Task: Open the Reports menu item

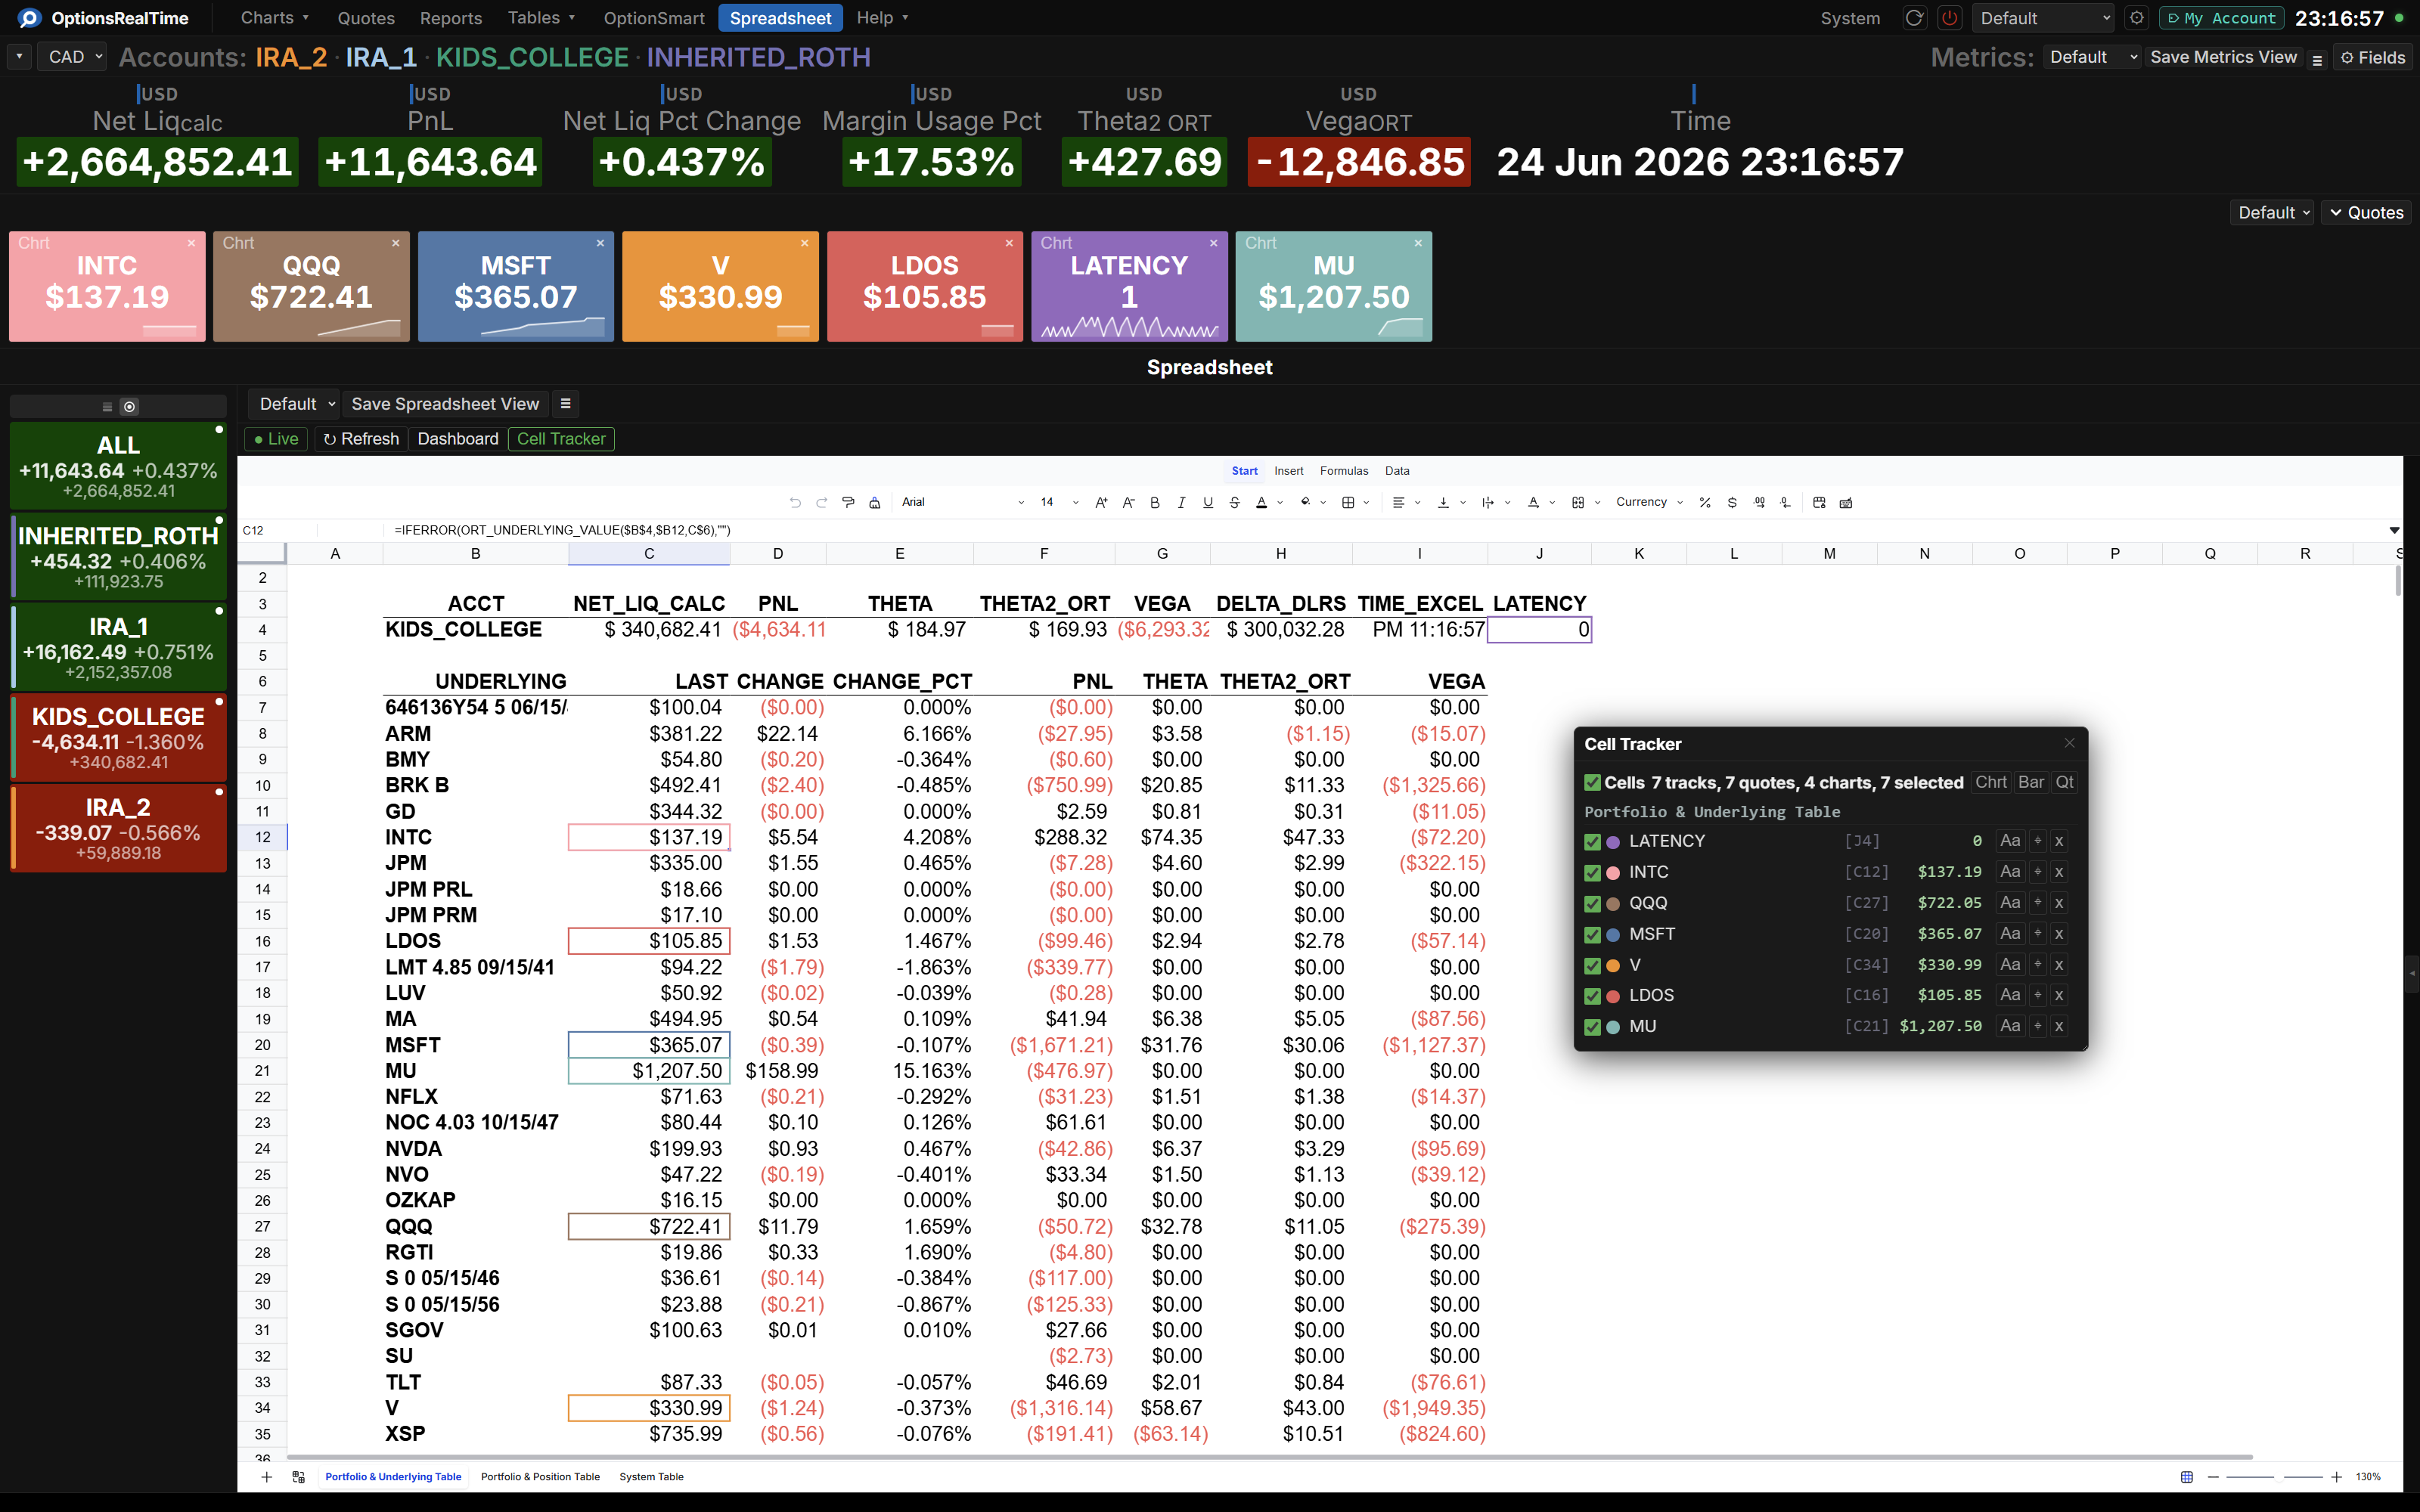Action: [450, 18]
